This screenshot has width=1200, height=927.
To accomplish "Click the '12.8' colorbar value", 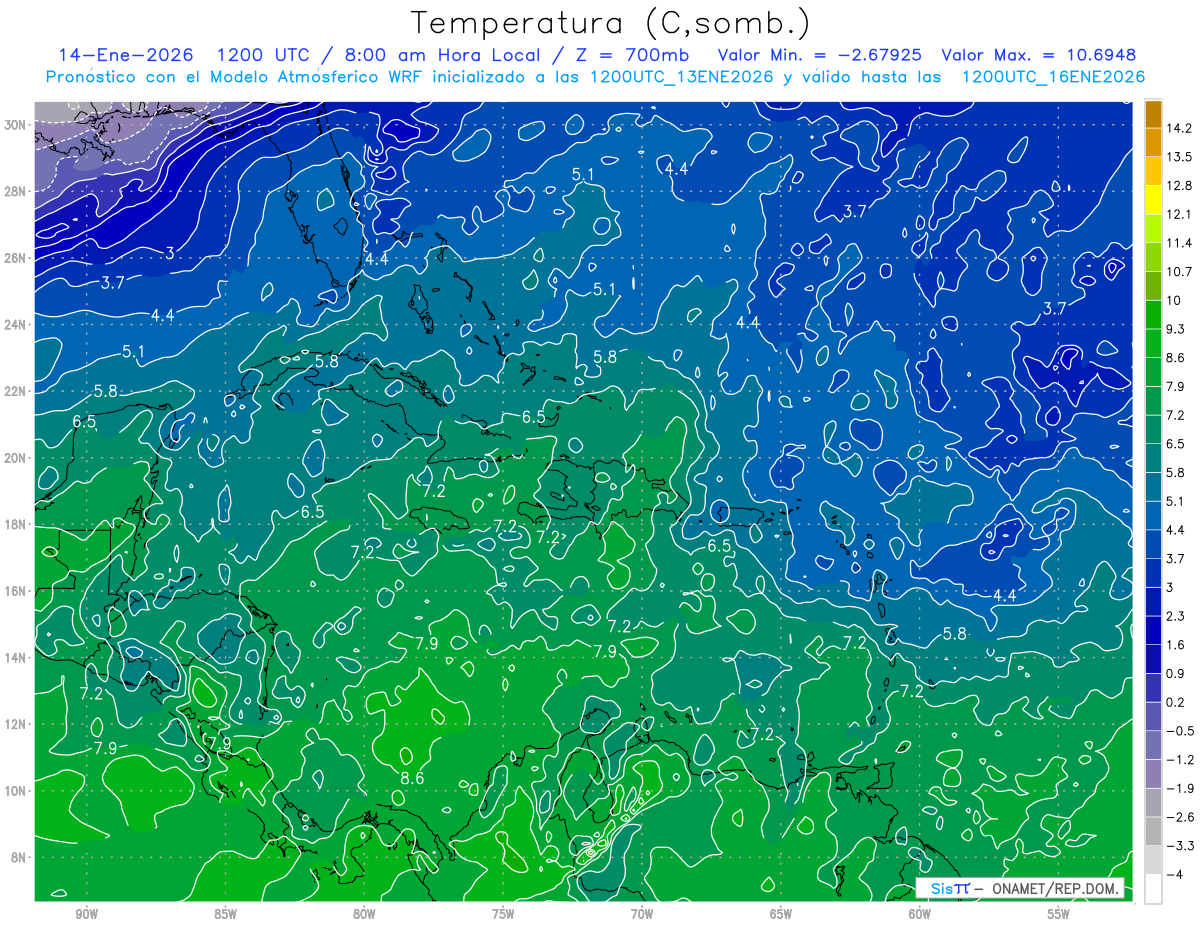I will point(1179,186).
